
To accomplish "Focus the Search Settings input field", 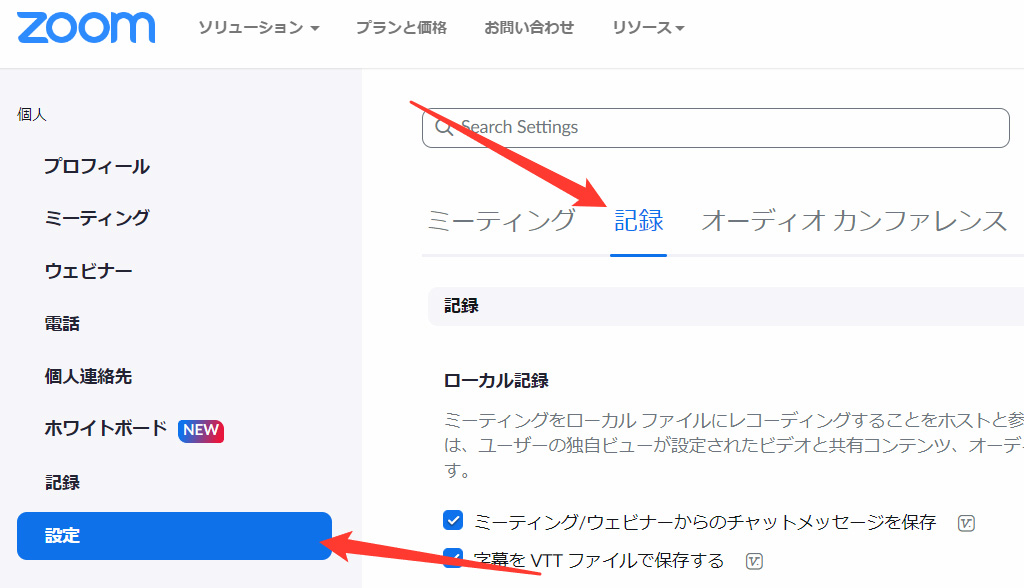I will [720, 128].
